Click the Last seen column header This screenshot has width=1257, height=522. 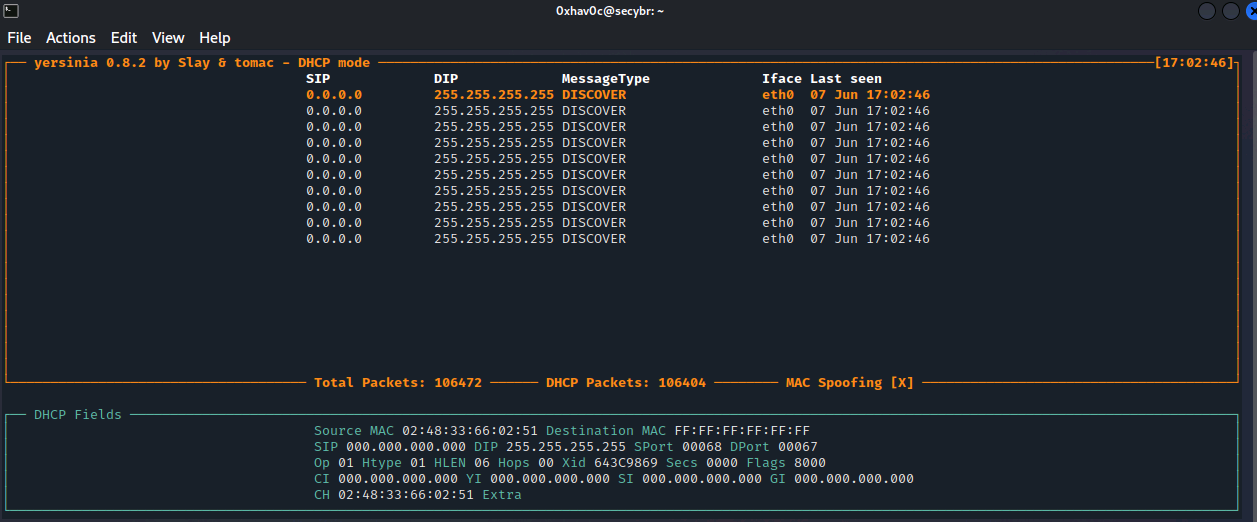[845, 79]
